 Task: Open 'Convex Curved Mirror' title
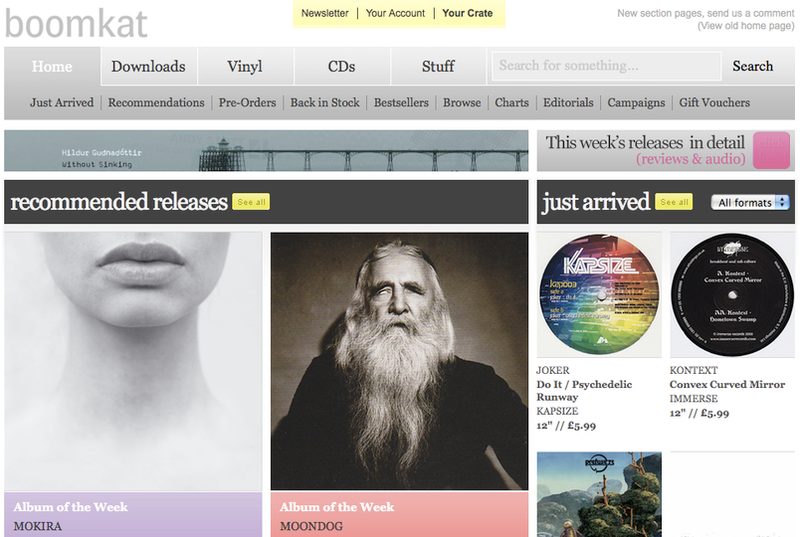point(728,385)
